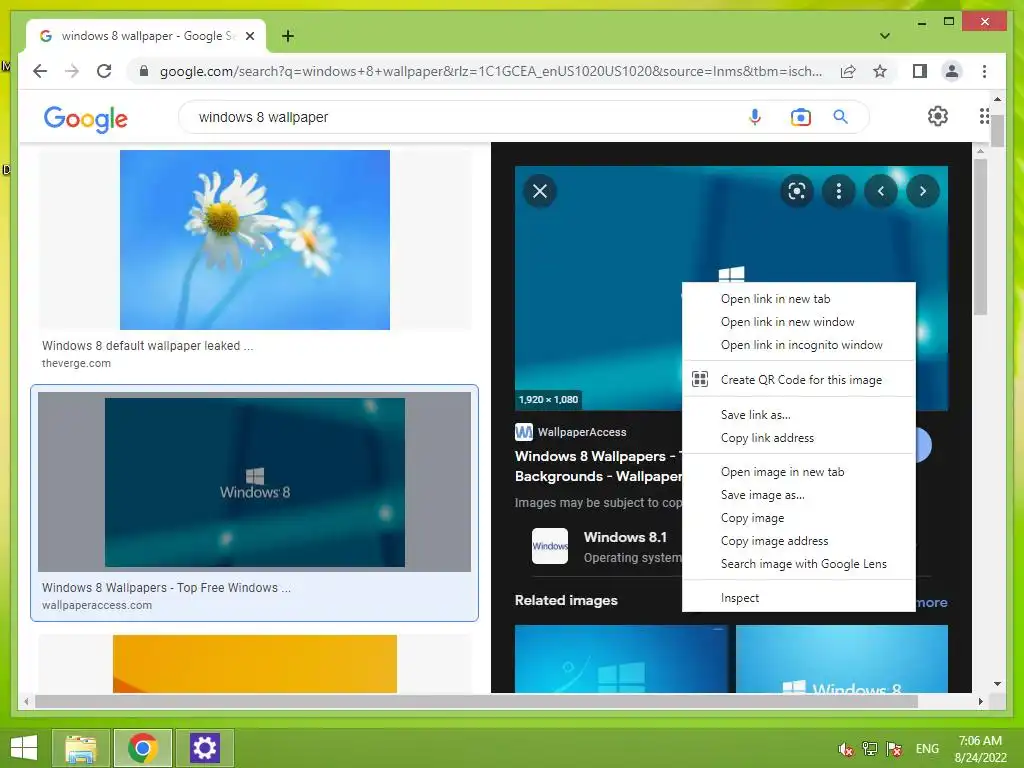This screenshot has height=768, width=1024.
Task: Open the Google apps grid
Action: (x=984, y=116)
